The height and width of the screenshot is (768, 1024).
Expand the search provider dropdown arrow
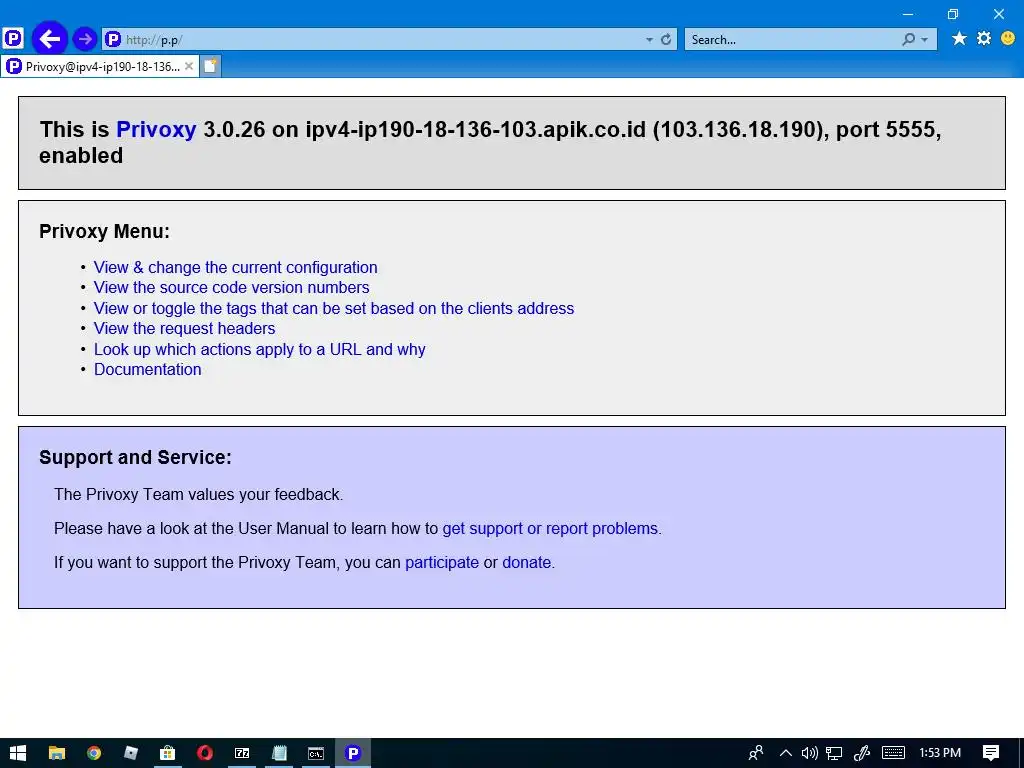tap(924, 40)
